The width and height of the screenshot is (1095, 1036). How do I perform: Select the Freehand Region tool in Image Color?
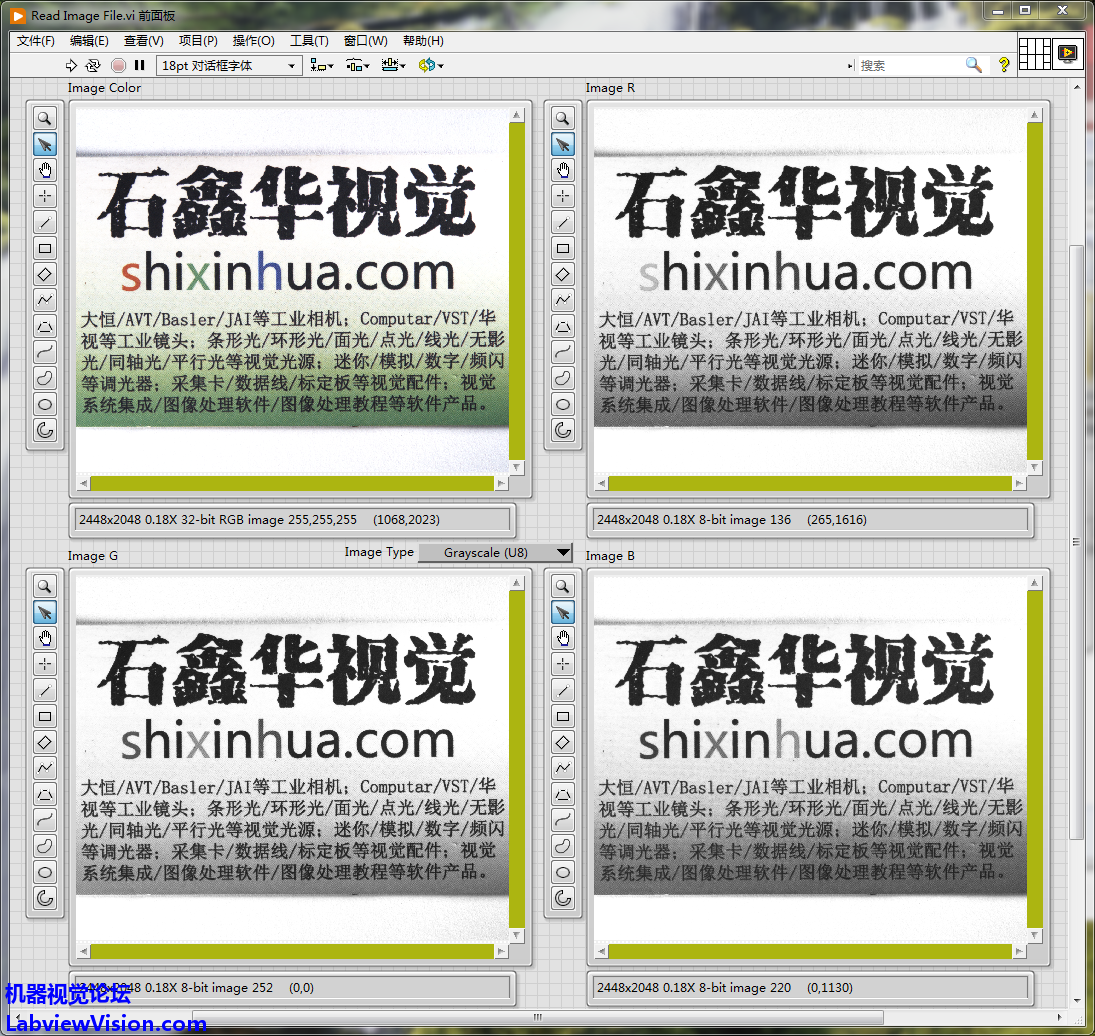[45, 378]
